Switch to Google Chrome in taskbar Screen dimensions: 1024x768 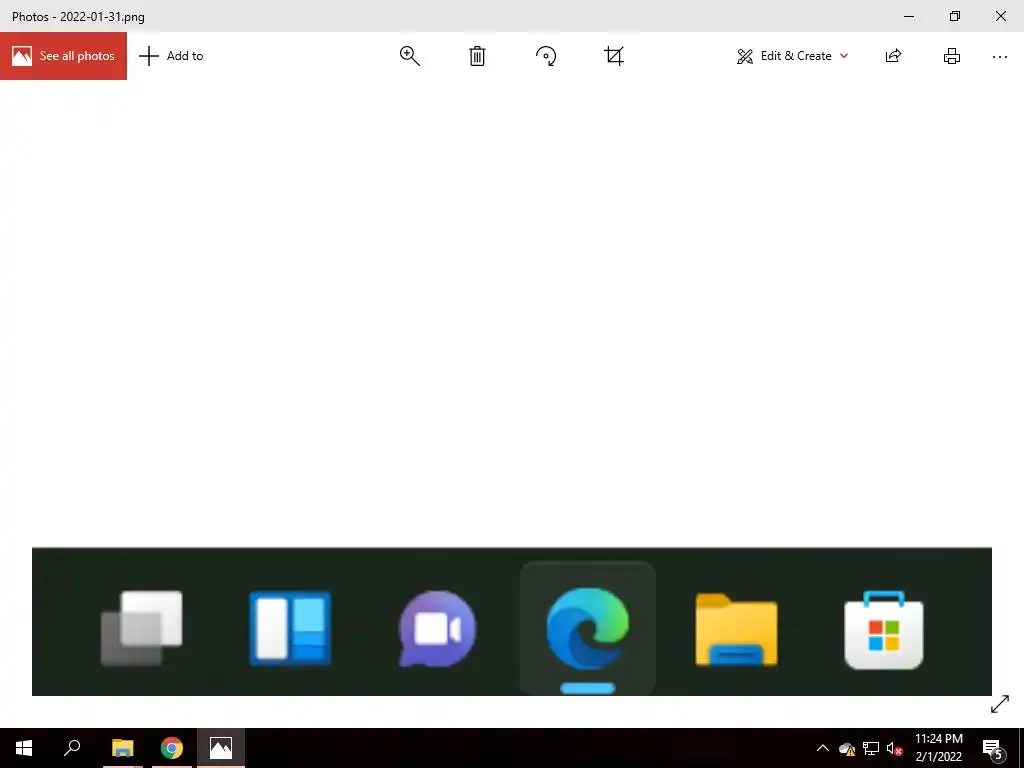point(172,748)
